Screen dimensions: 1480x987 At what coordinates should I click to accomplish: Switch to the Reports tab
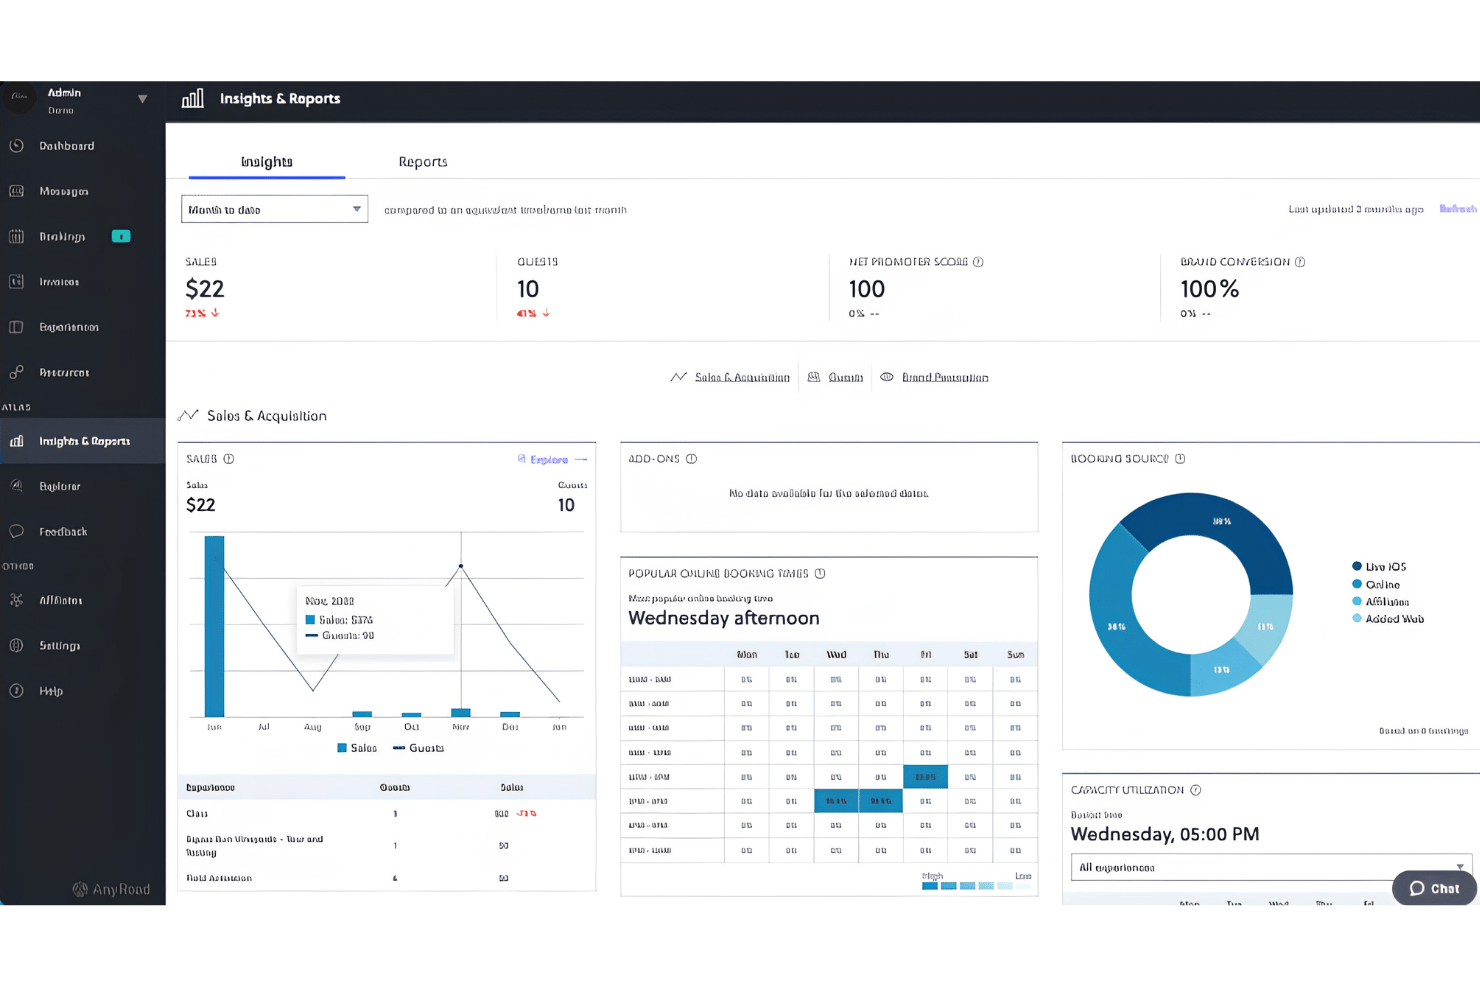pyautogui.click(x=423, y=162)
